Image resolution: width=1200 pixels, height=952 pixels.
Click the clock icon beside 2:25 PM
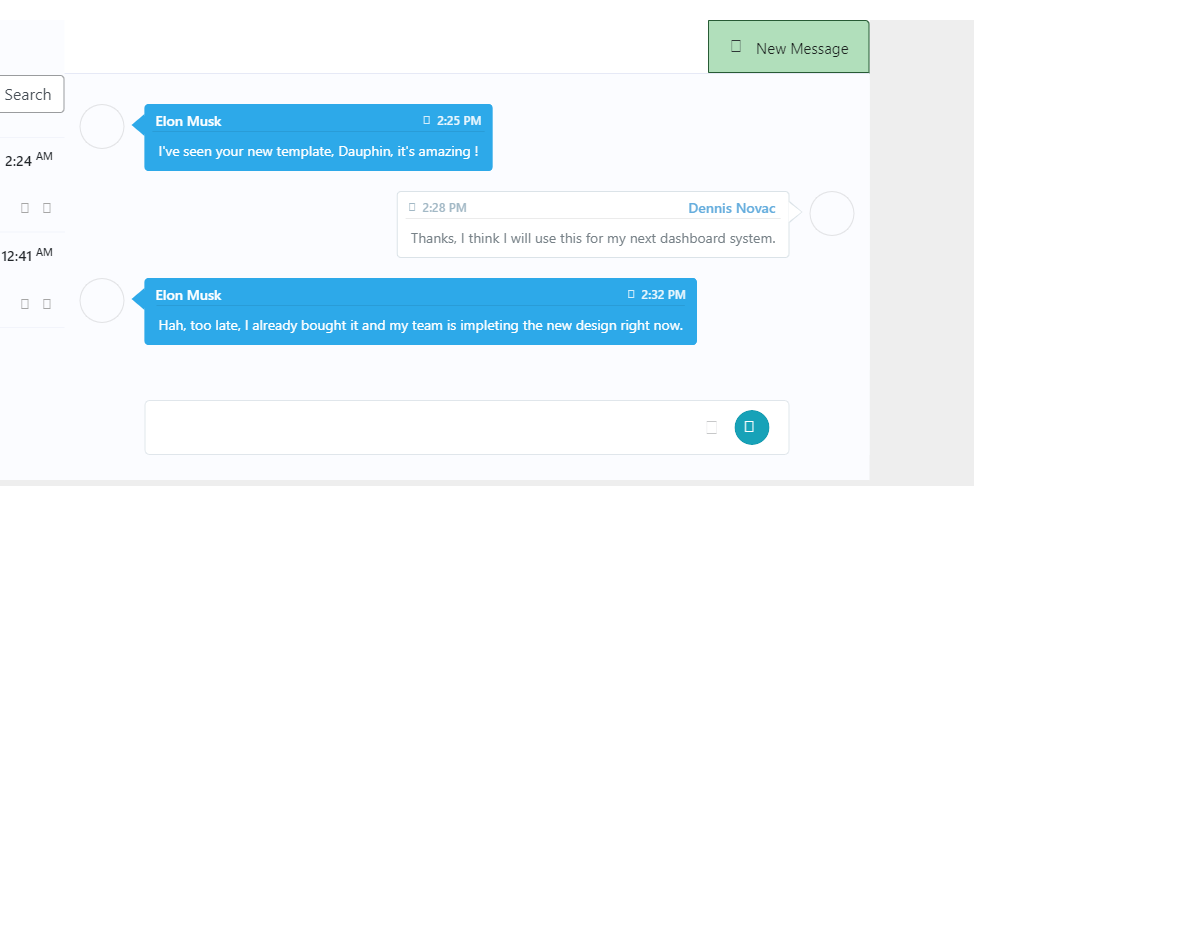[427, 120]
